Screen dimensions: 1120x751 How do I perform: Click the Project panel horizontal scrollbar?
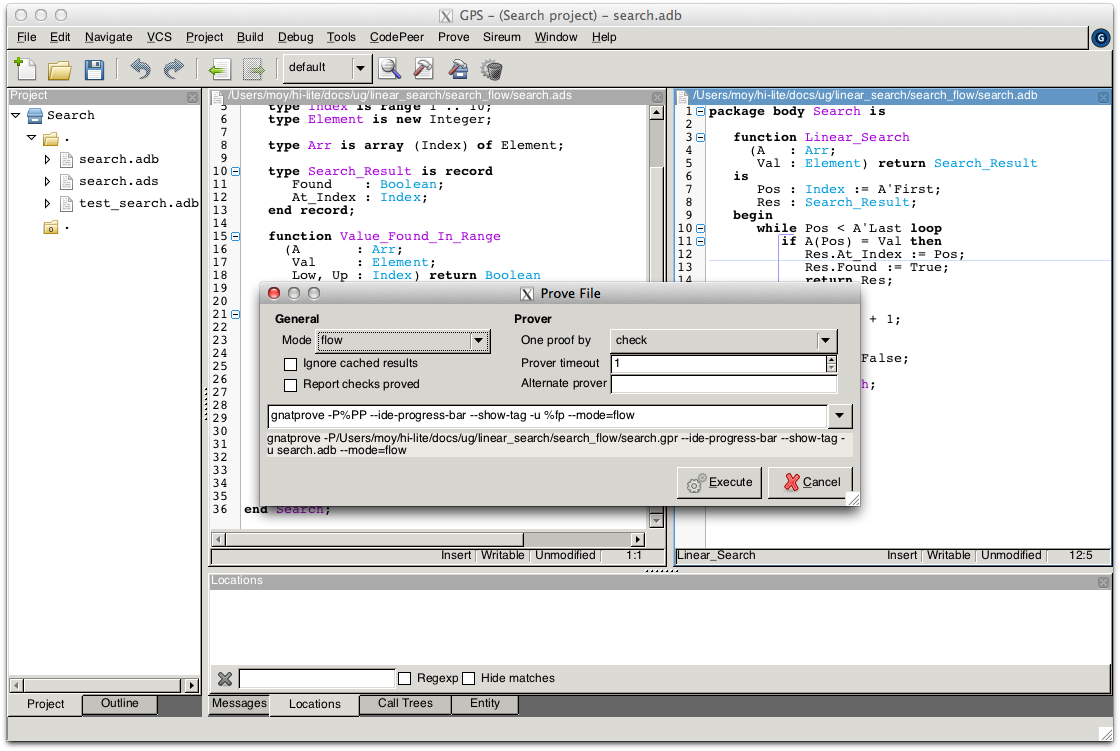coord(104,685)
